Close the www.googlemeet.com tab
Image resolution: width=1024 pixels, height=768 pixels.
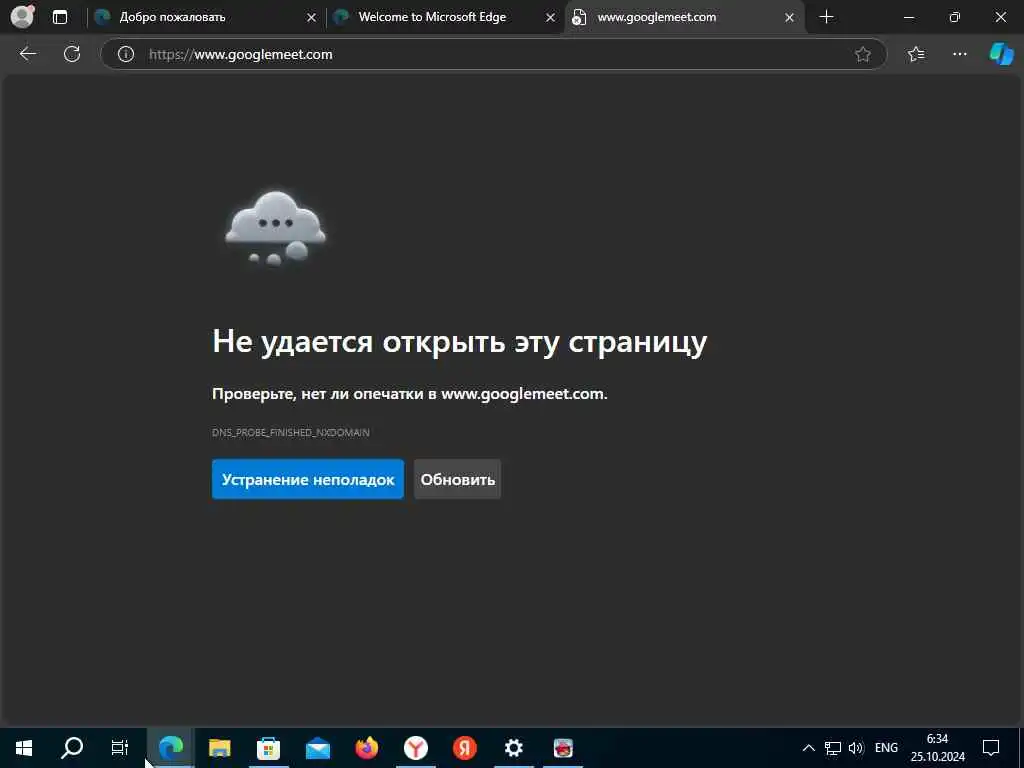point(789,18)
